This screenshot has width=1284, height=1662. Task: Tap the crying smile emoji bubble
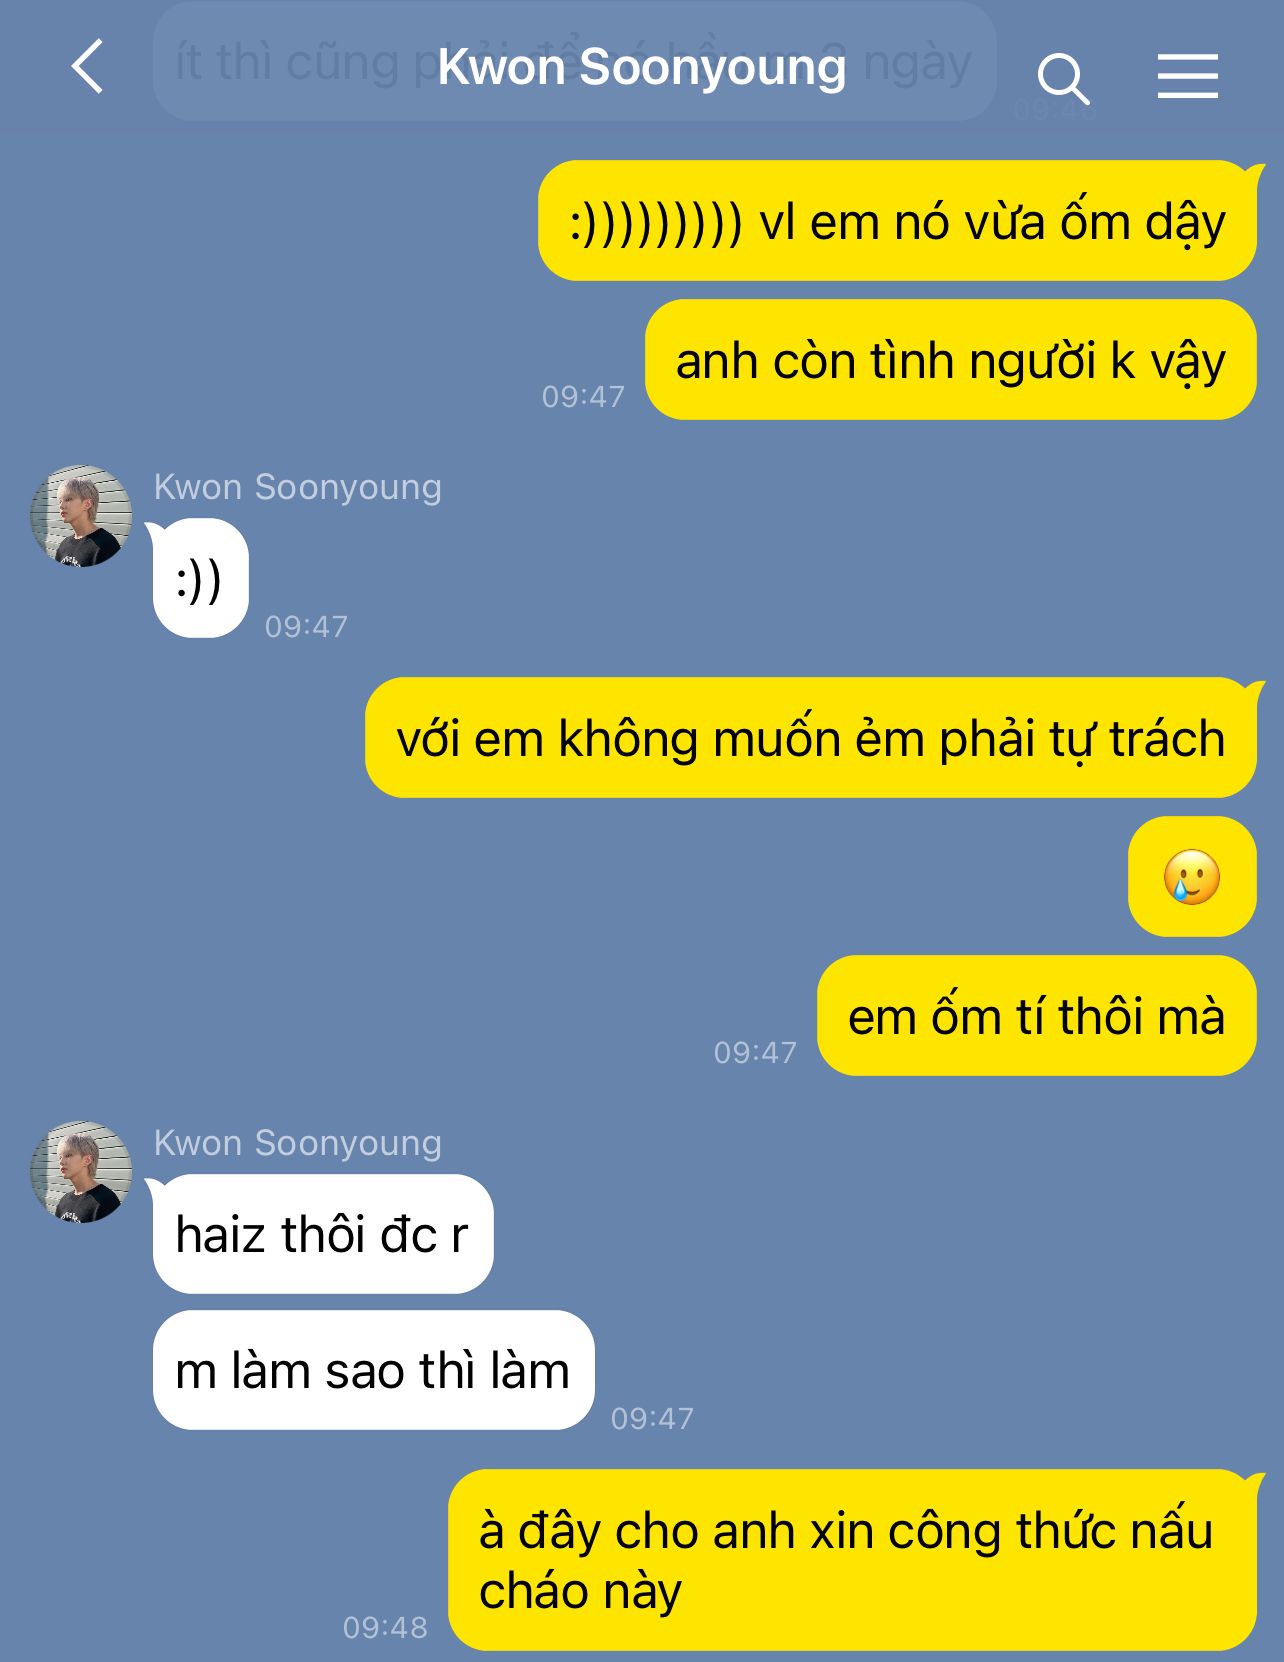(x=1192, y=877)
